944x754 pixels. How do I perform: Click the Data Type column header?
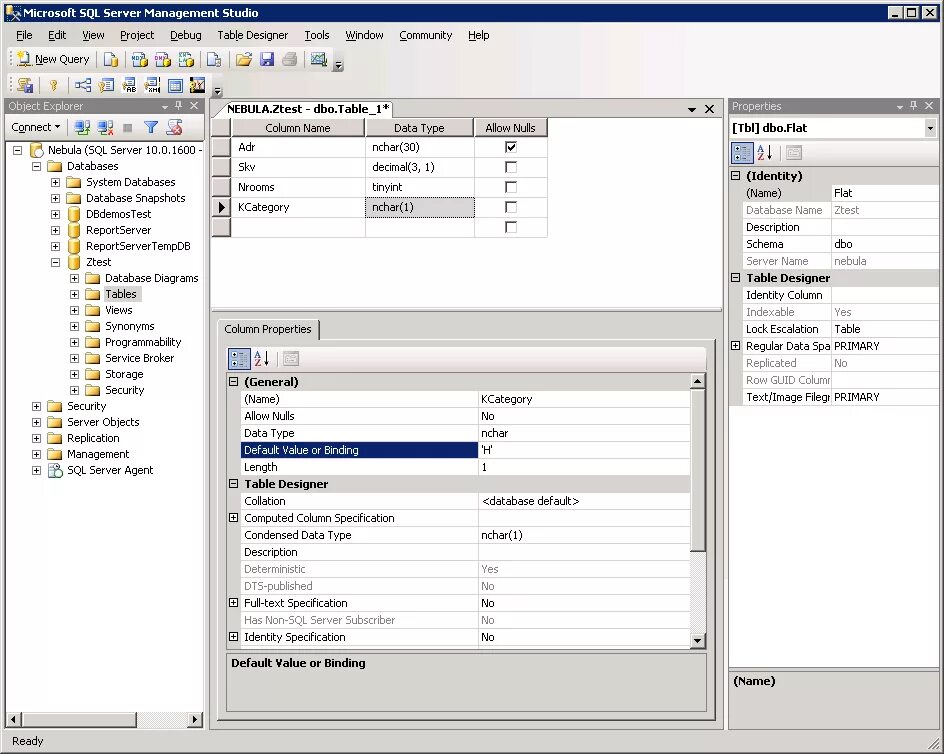(419, 128)
